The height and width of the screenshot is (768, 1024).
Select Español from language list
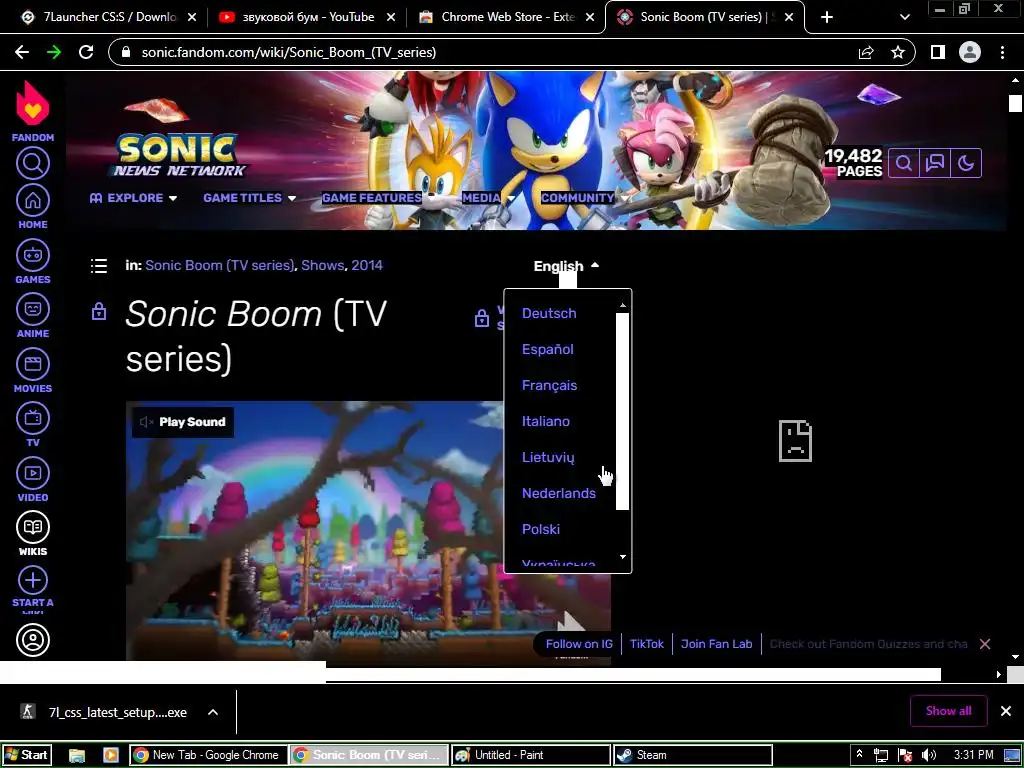tap(547, 349)
